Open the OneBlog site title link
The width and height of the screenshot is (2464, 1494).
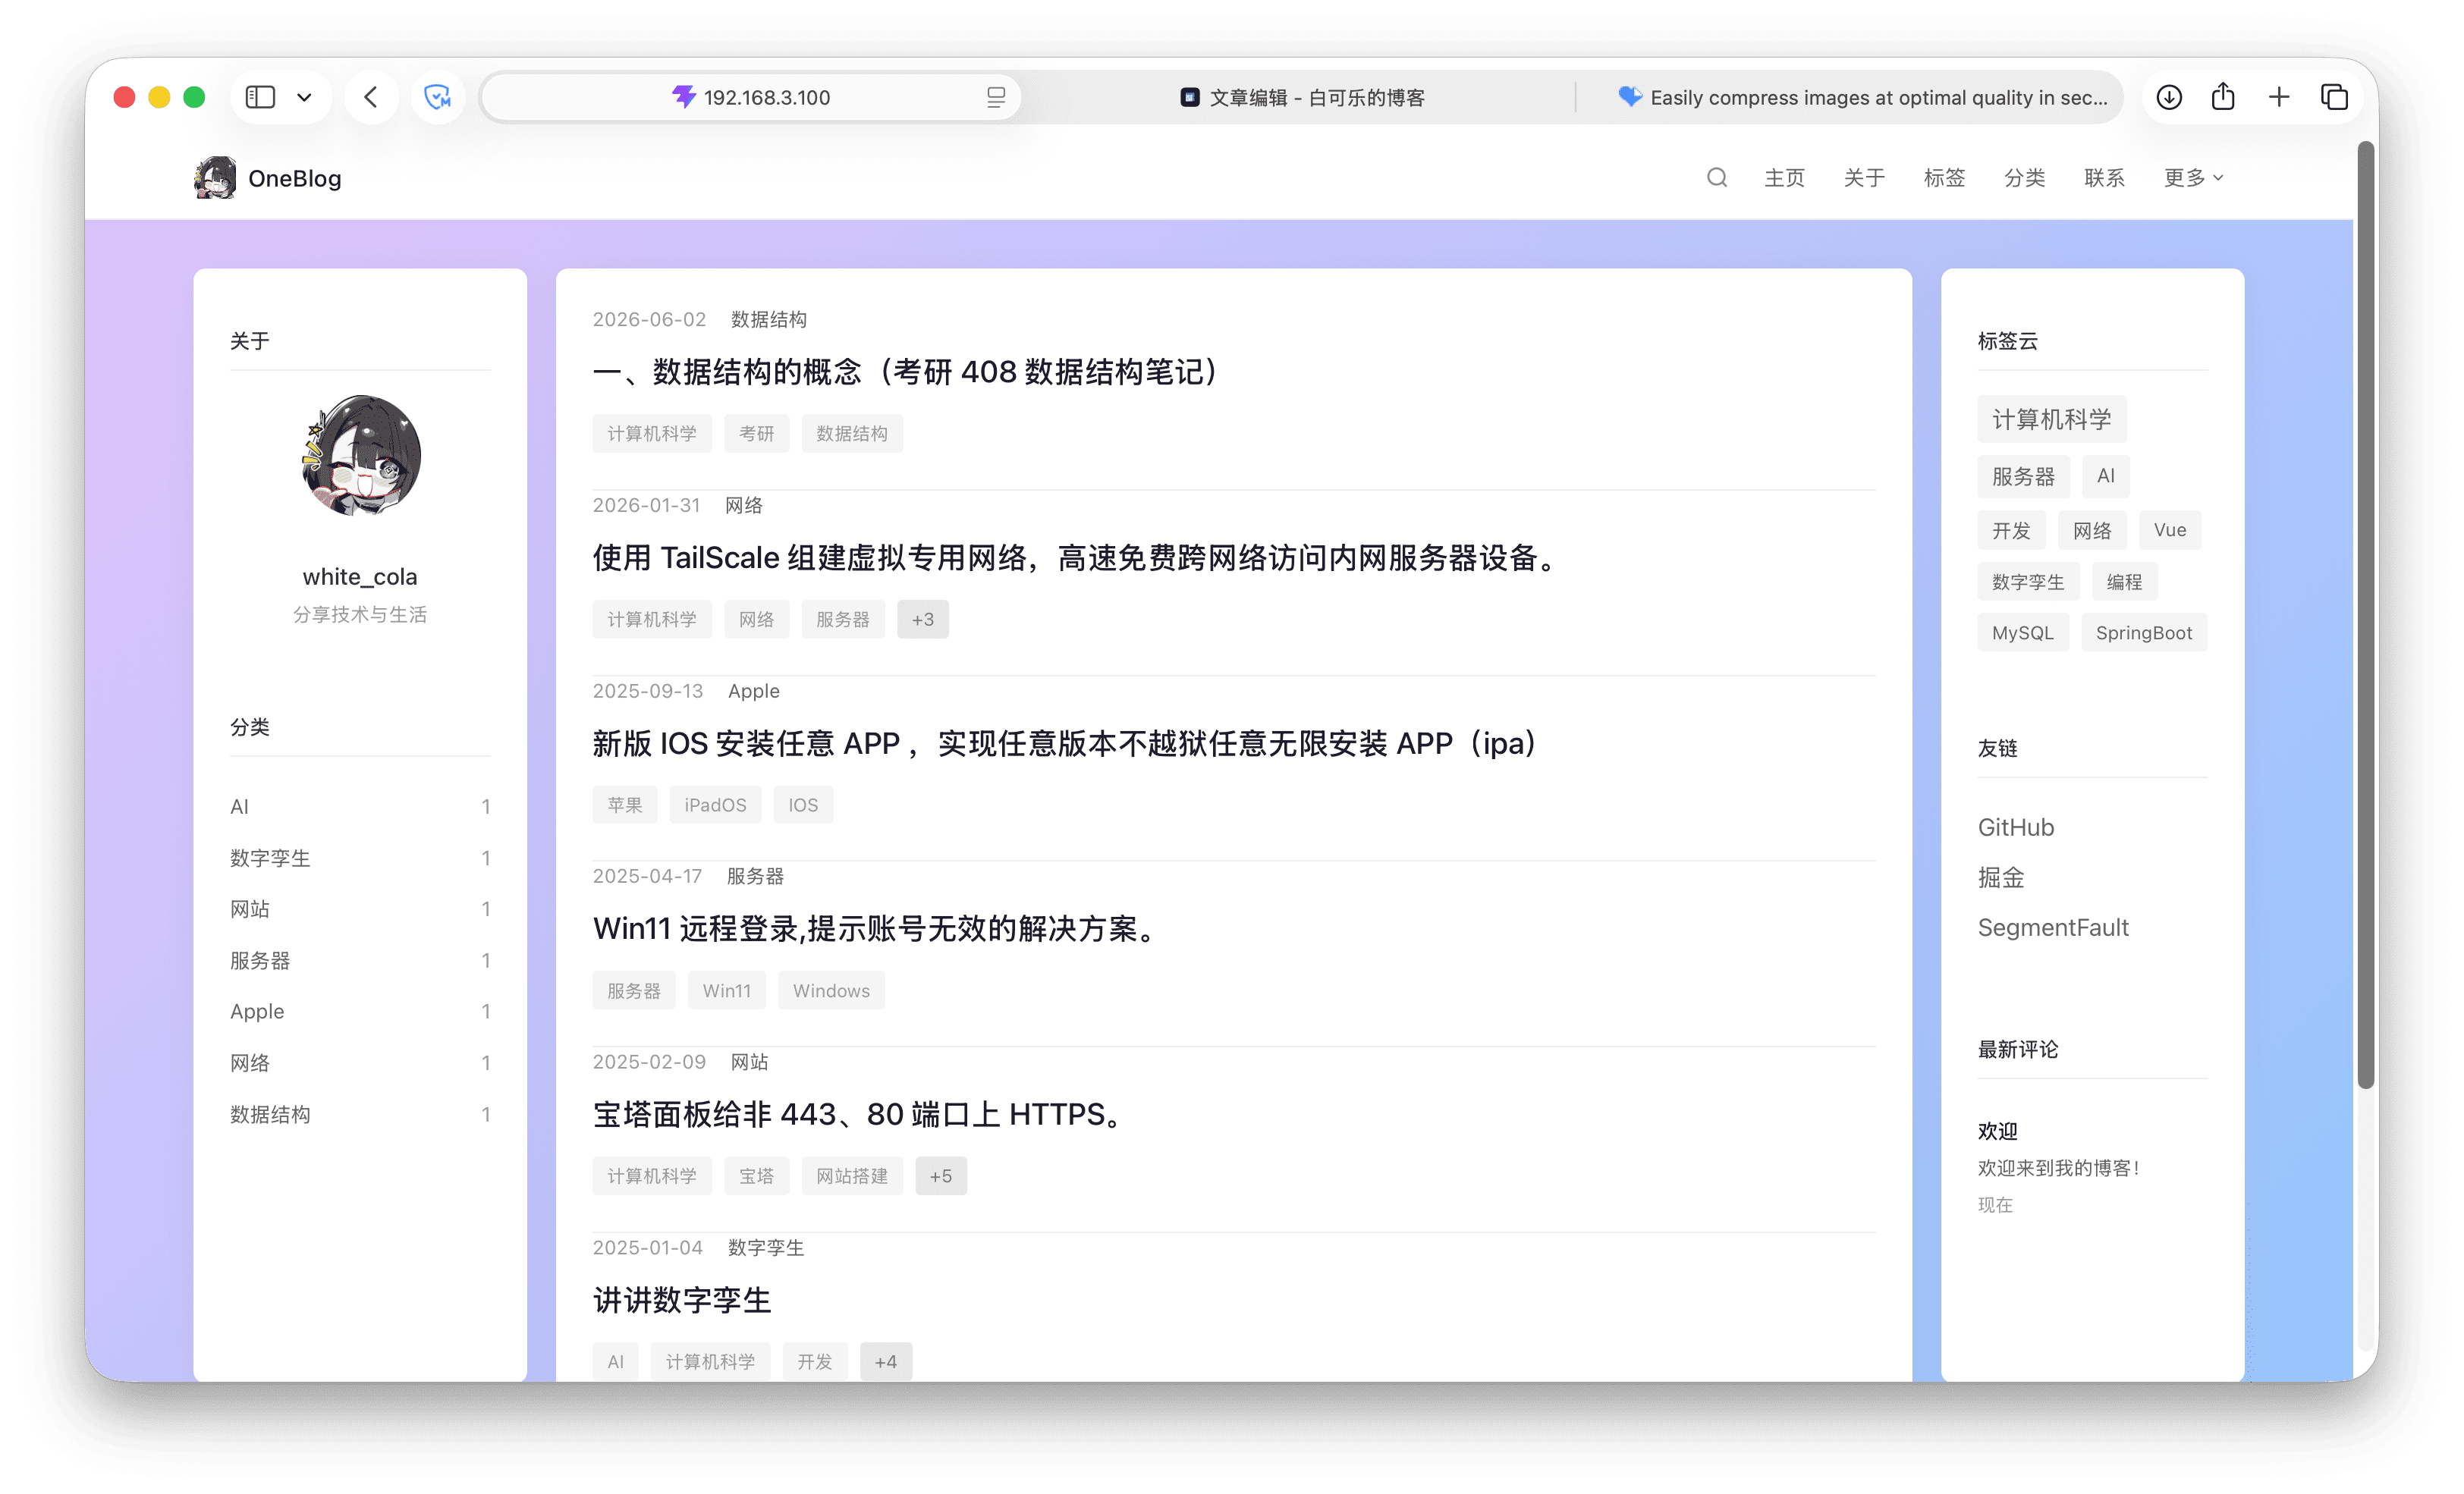point(295,178)
